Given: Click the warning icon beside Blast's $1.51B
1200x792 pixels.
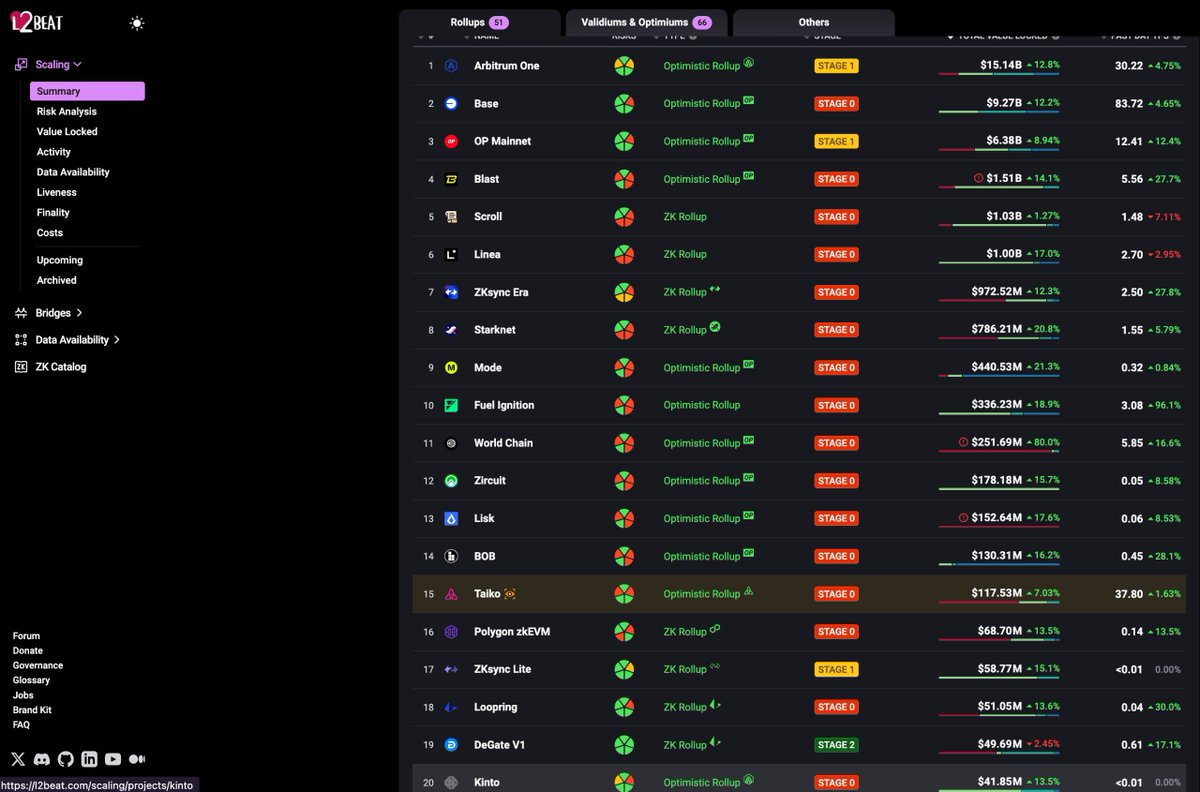Looking at the screenshot, I should (x=979, y=179).
